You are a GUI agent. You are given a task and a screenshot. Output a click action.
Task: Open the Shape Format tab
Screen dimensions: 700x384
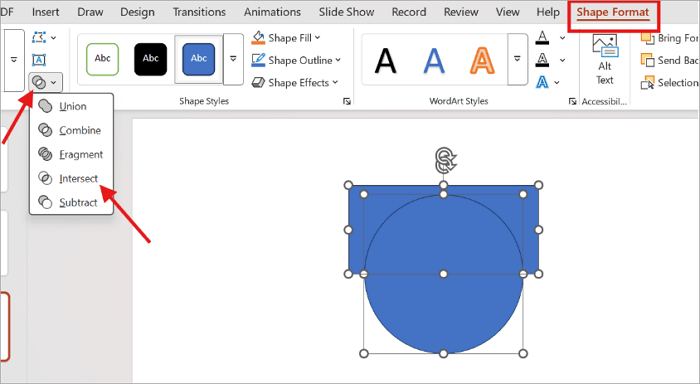(x=612, y=13)
